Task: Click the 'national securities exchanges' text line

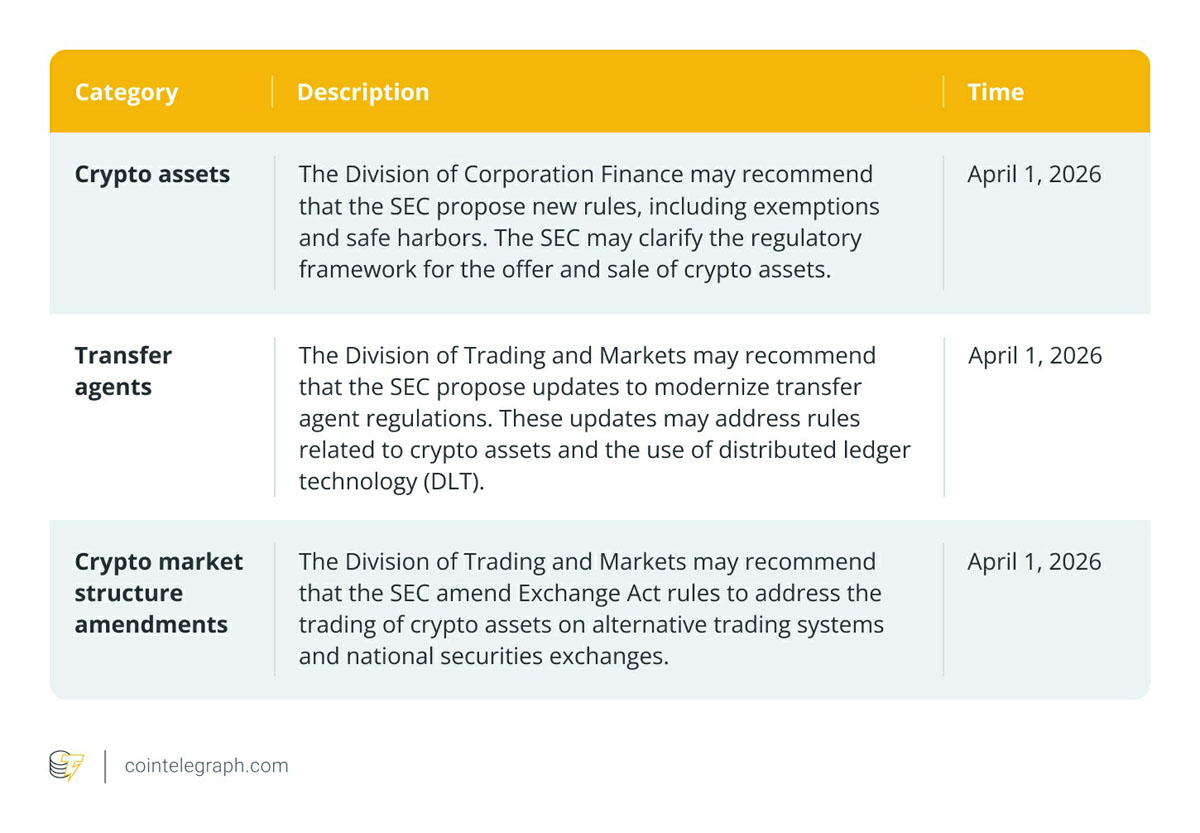Action: tap(483, 656)
